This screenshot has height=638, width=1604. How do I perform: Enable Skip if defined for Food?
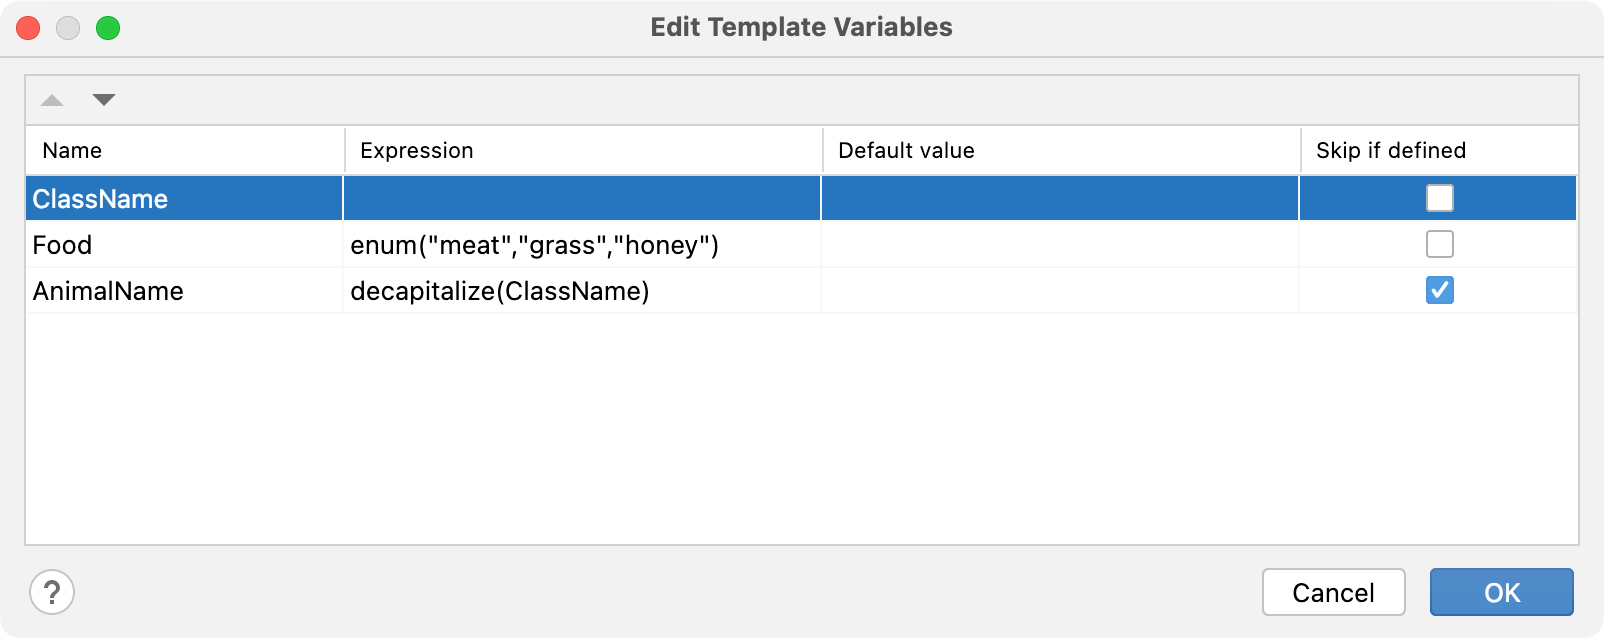tap(1439, 244)
